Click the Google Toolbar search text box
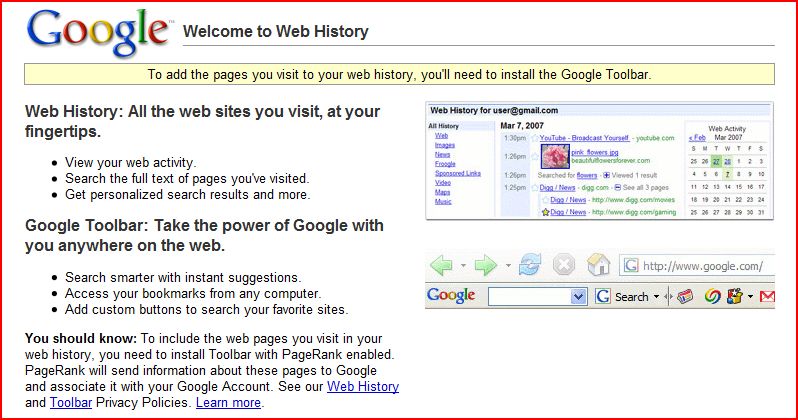 (530, 297)
